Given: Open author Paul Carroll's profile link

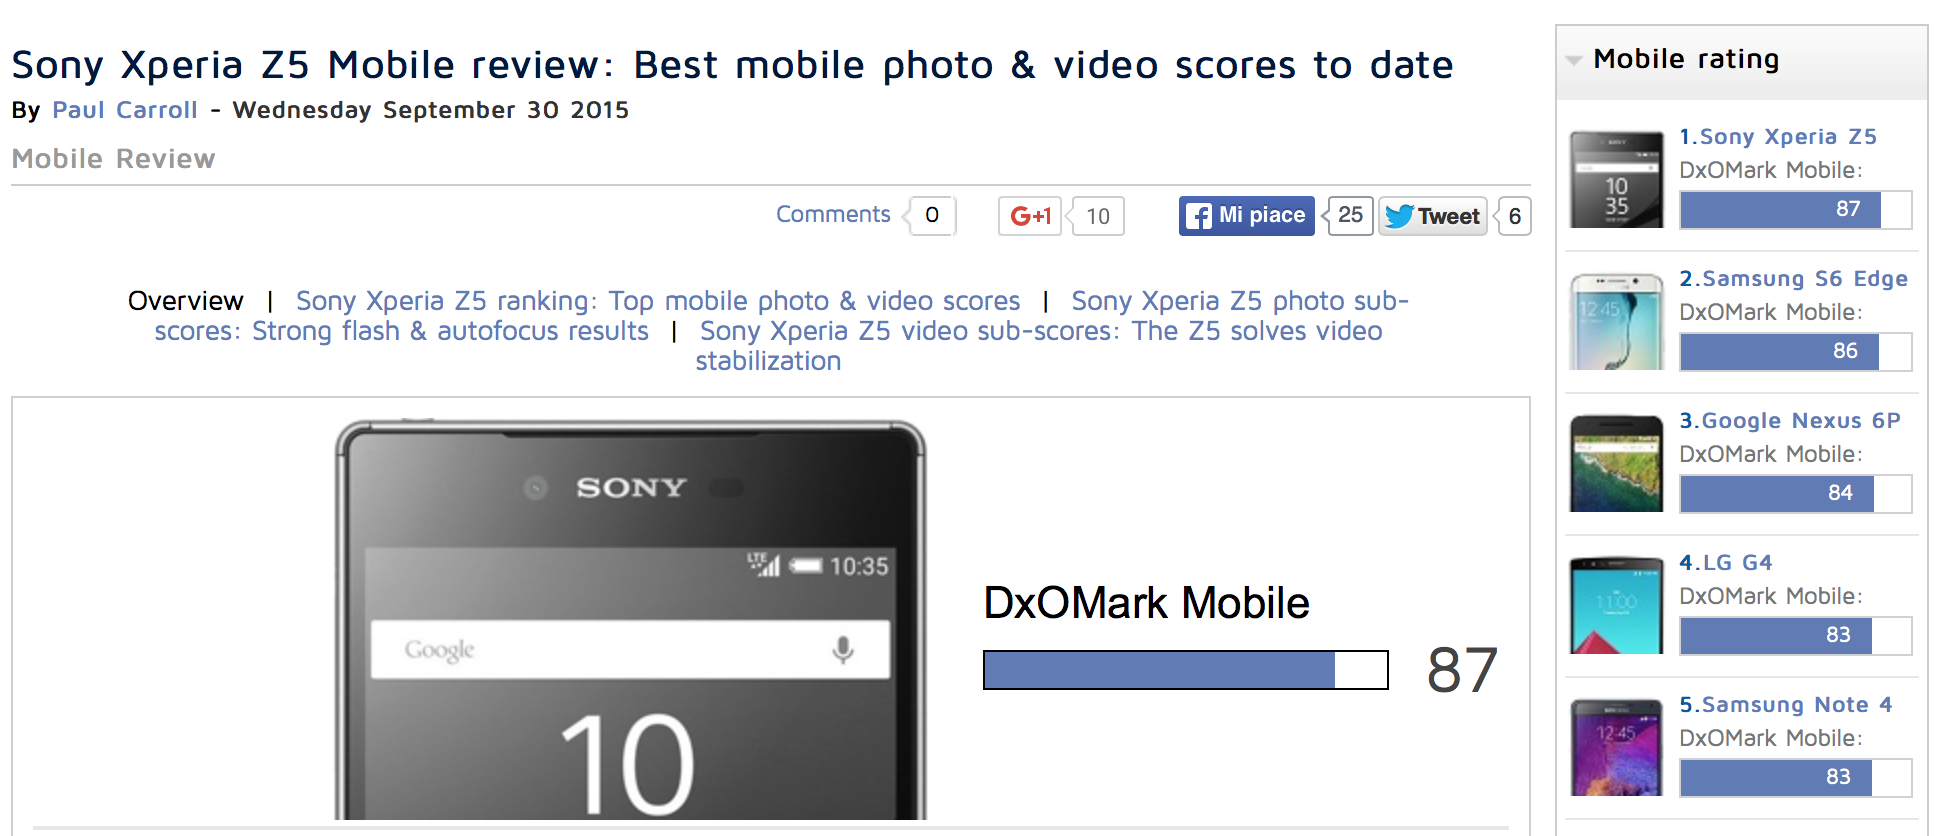Looking at the screenshot, I should [125, 110].
